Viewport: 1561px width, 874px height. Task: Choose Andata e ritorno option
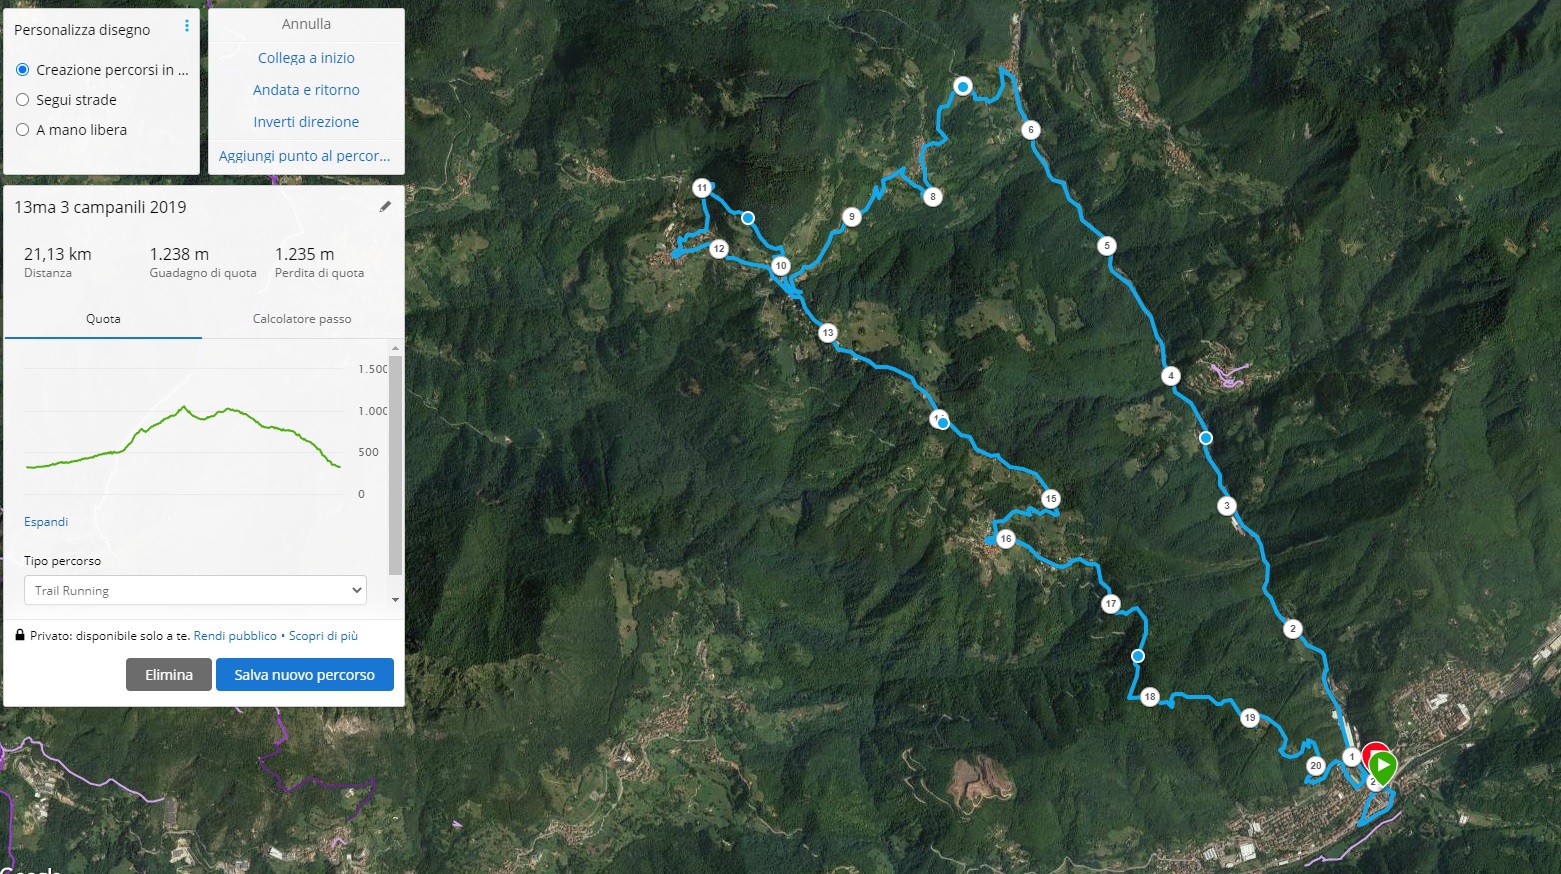click(306, 90)
